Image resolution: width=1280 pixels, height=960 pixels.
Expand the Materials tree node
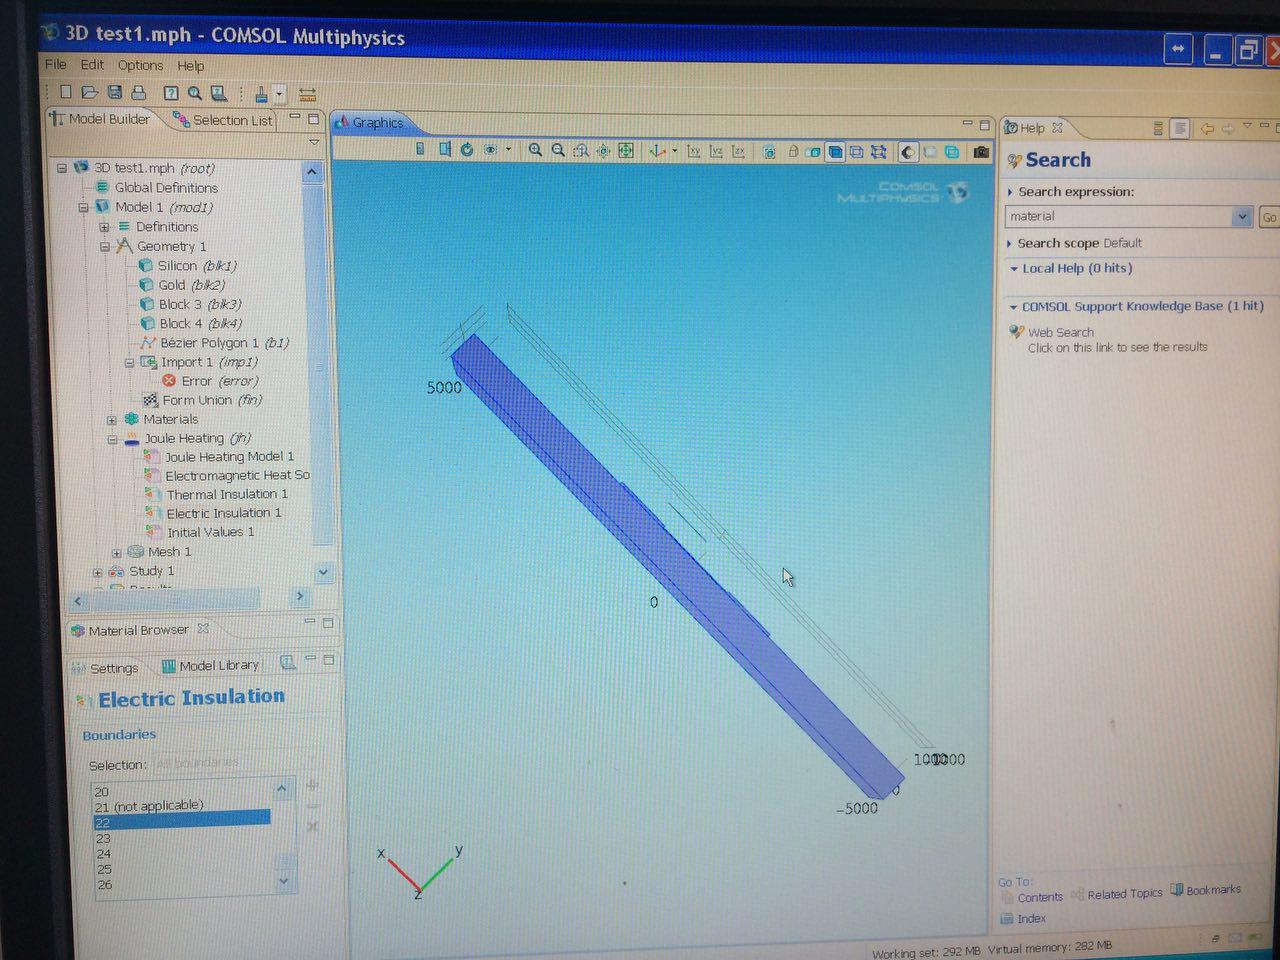point(112,420)
